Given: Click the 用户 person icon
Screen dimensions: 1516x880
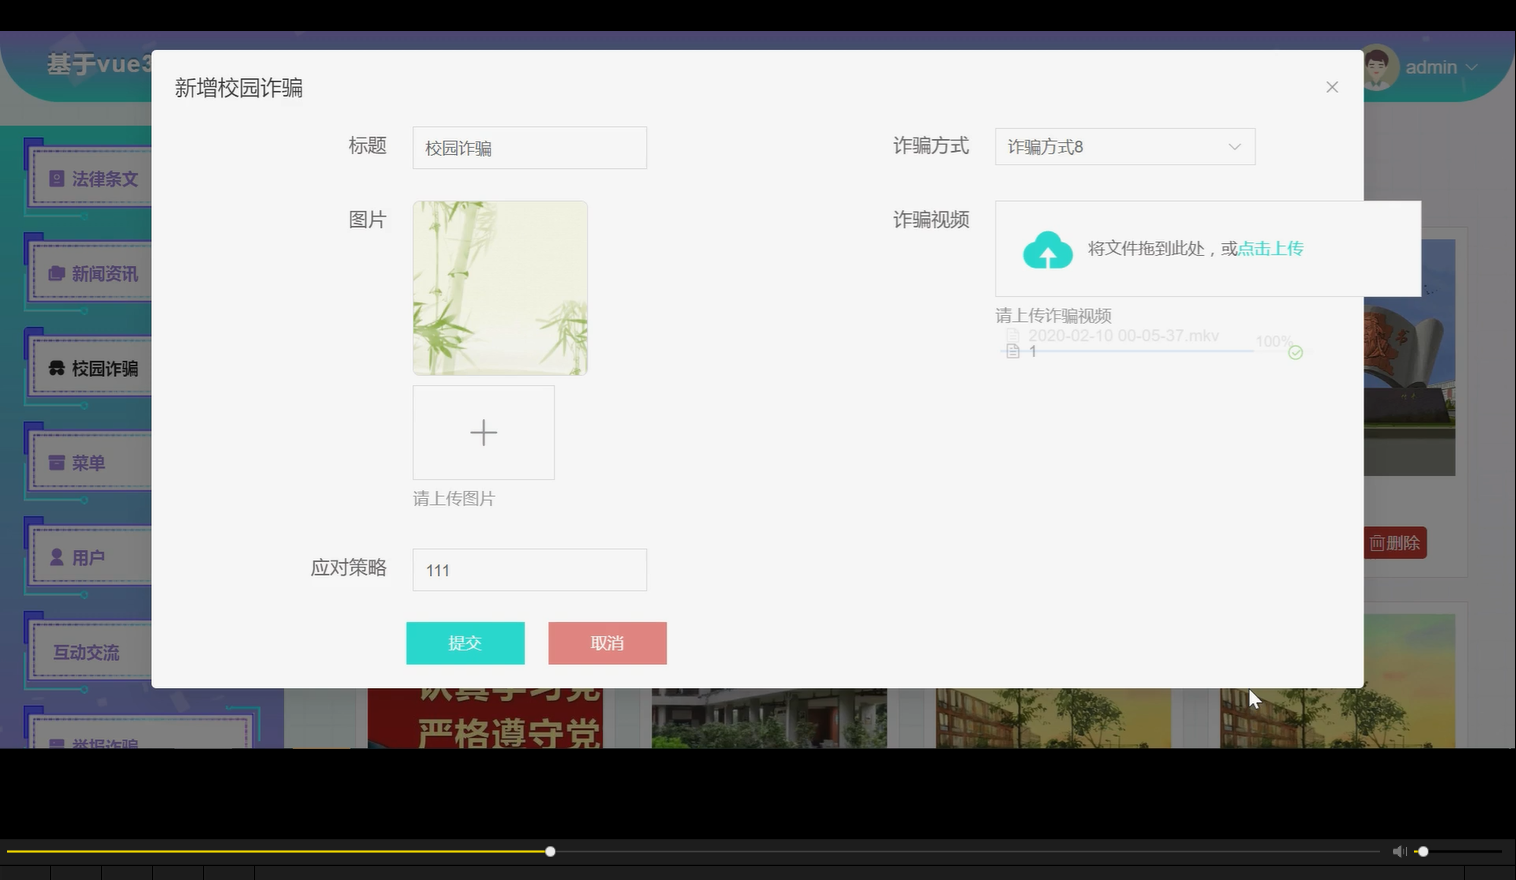Looking at the screenshot, I should 57,555.
